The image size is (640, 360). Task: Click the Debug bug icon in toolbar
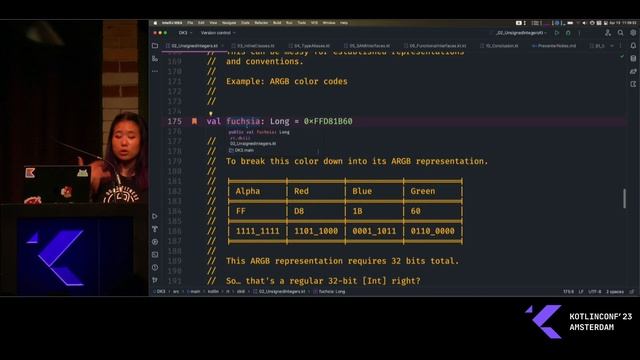click(x=568, y=33)
